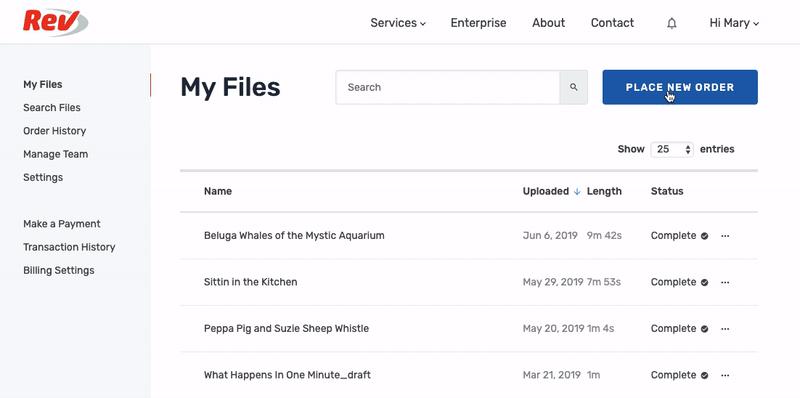This screenshot has height=398, width=800.
Task: Open more options for What Happens draft
Action: click(x=725, y=375)
